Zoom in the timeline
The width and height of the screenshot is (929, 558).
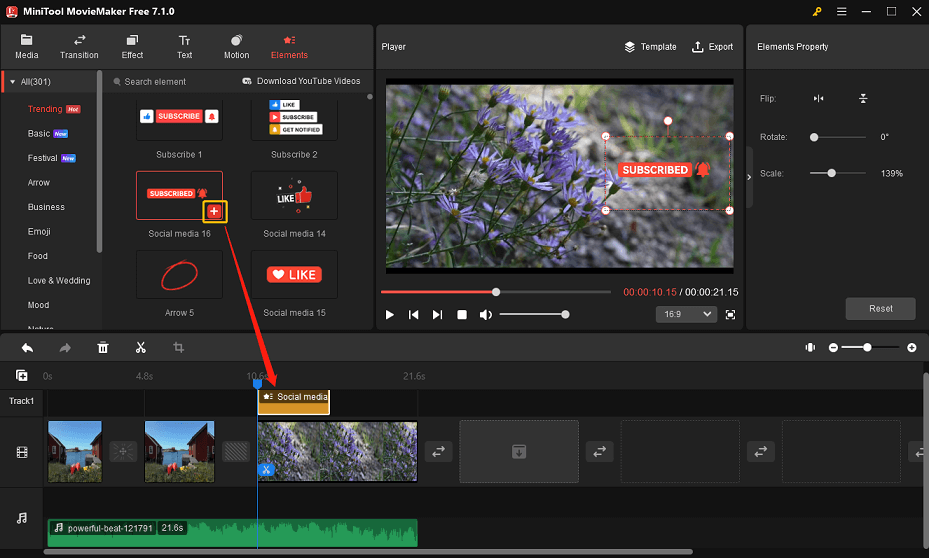(912, 348)
